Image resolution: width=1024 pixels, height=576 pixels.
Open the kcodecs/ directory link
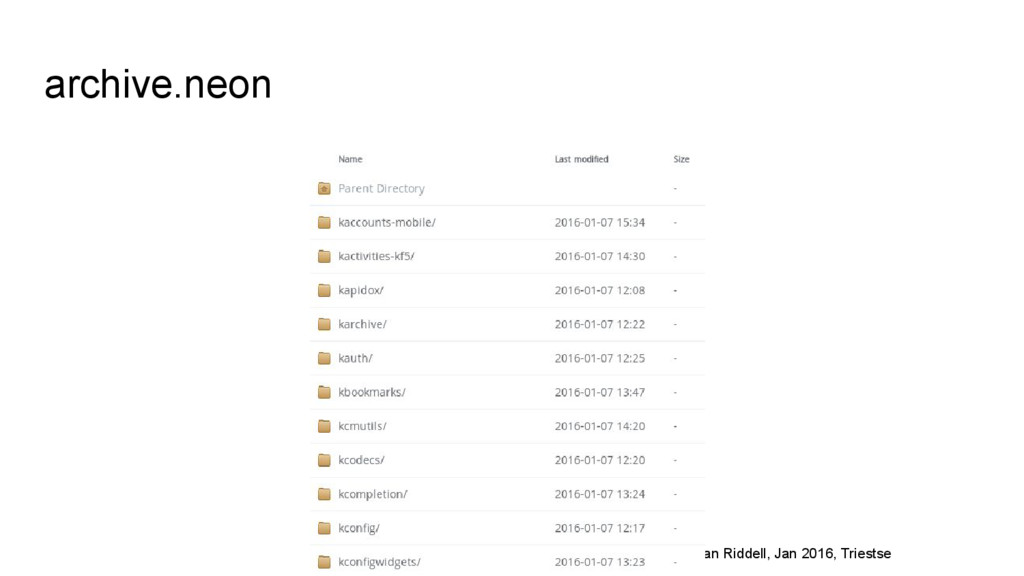click(361, 460)
